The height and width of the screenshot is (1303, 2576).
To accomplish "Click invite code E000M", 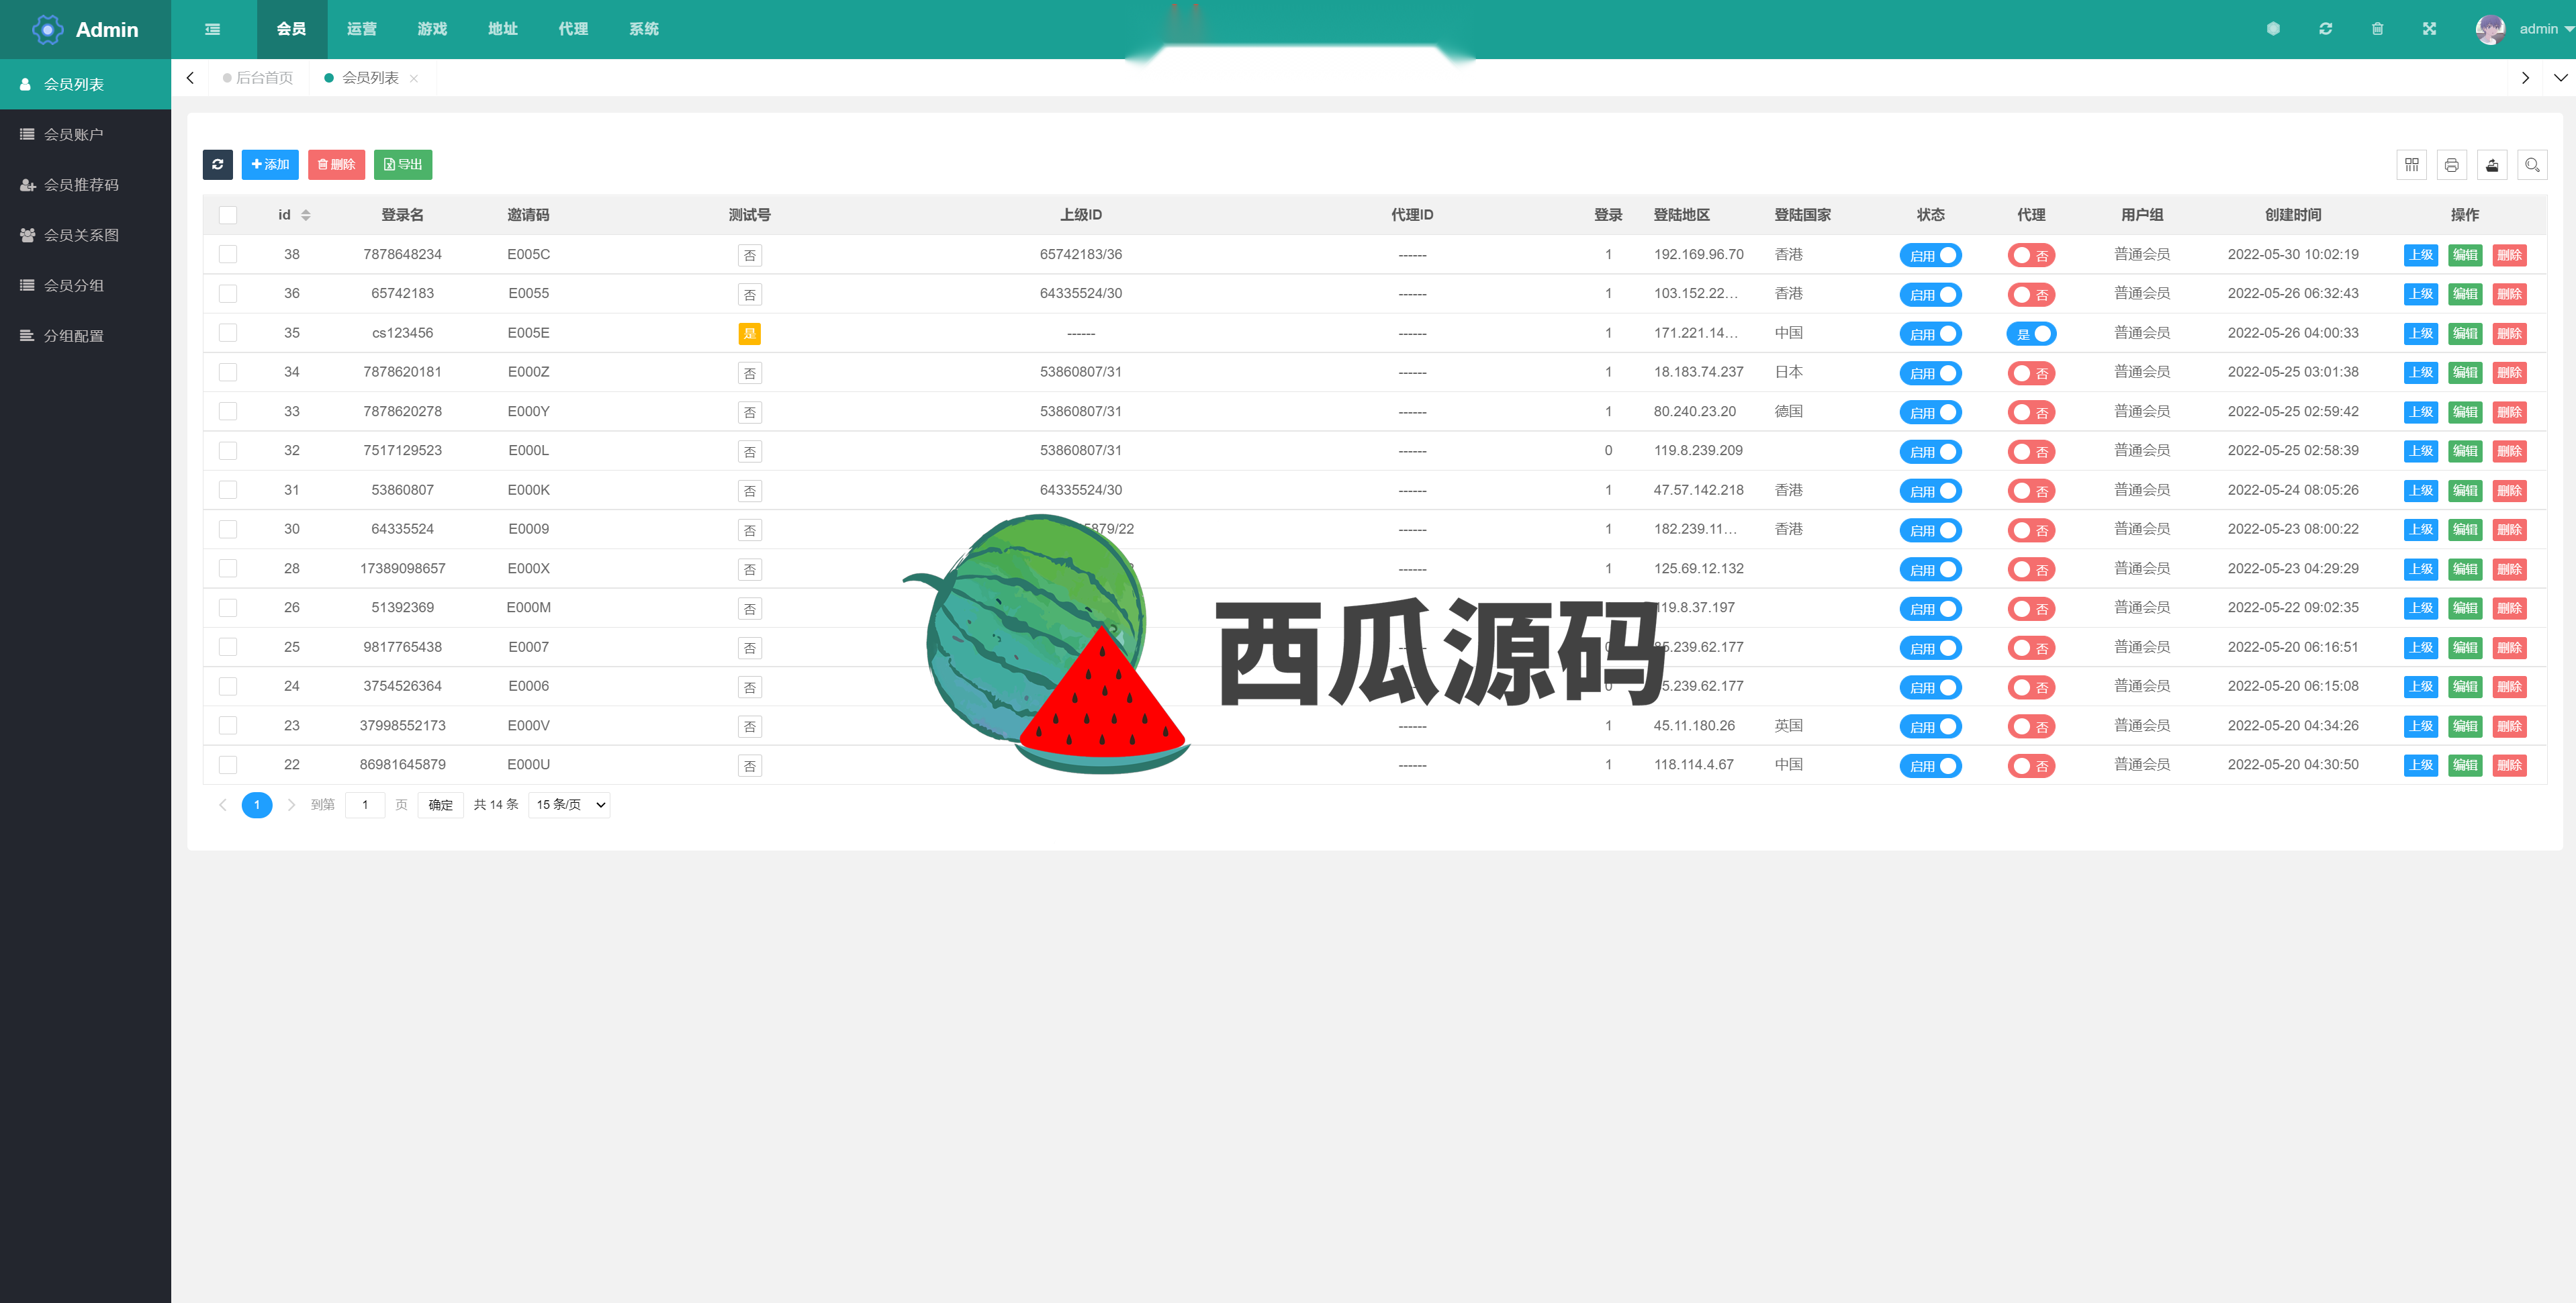I will pyautogui.click(x=528, y=608).
